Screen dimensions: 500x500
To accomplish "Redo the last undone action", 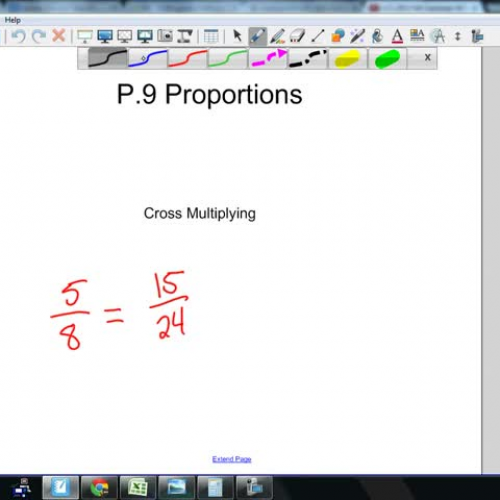I will (x=39, y=36).
